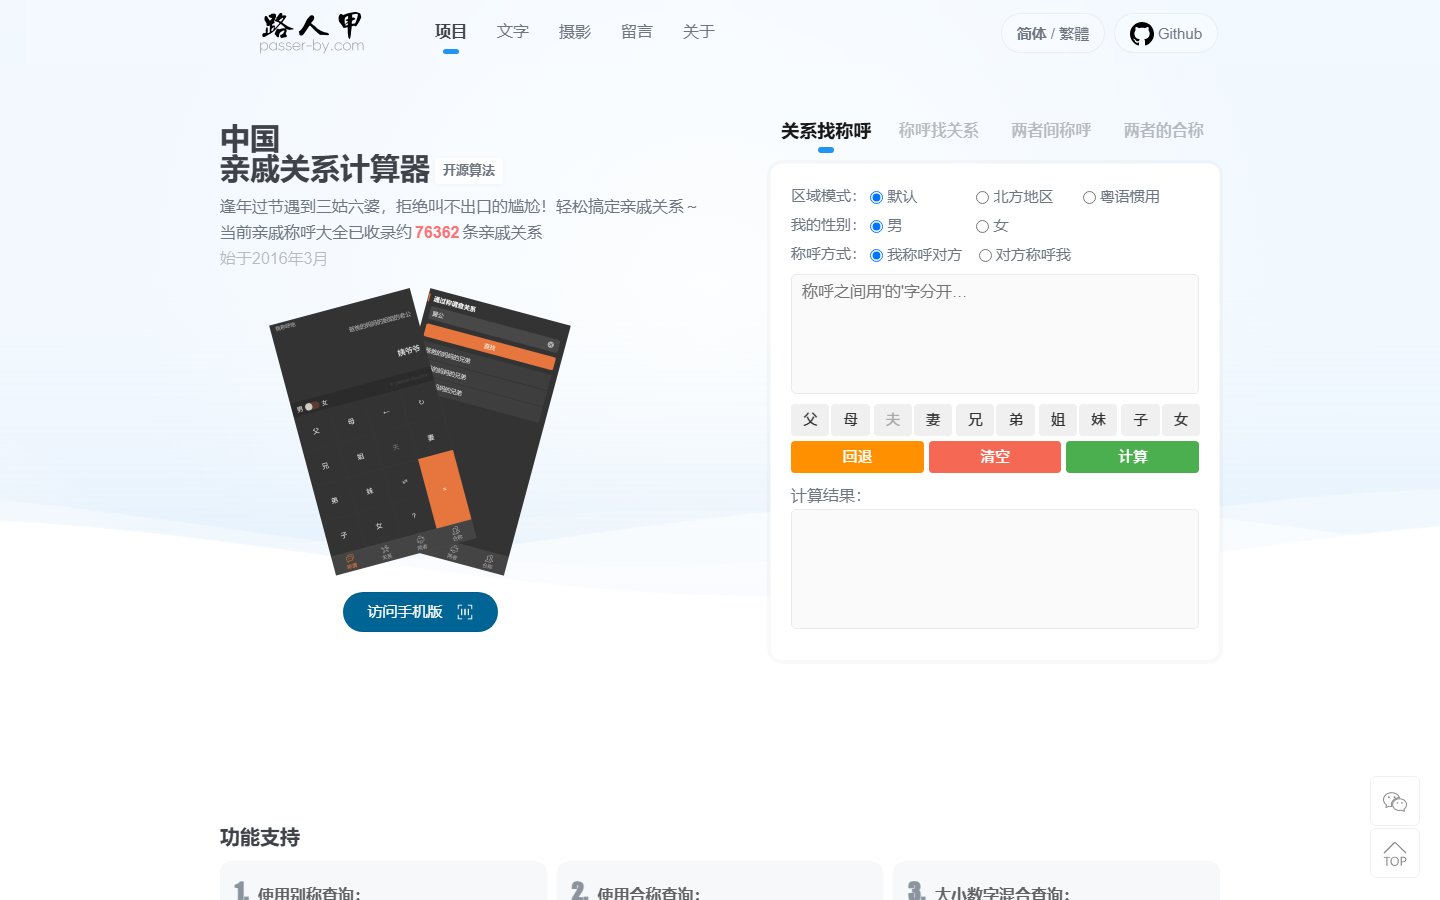
Task: Open 留言 in the top navigation
Action: 637,32
